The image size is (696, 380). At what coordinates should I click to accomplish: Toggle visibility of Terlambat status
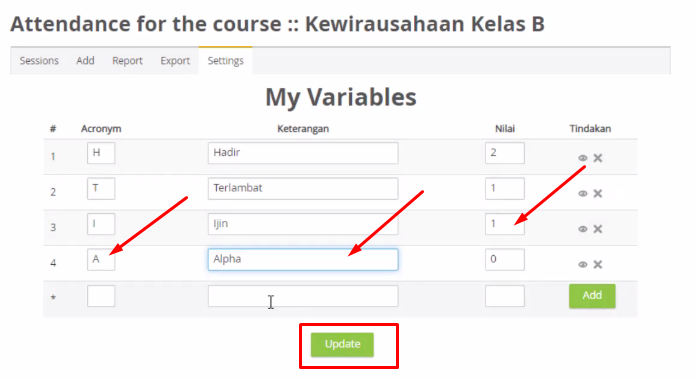coord(583,194)
